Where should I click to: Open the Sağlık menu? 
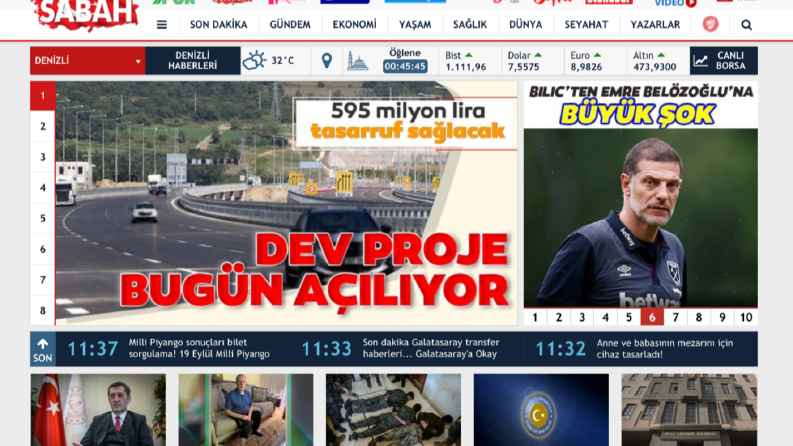[470, 24]
